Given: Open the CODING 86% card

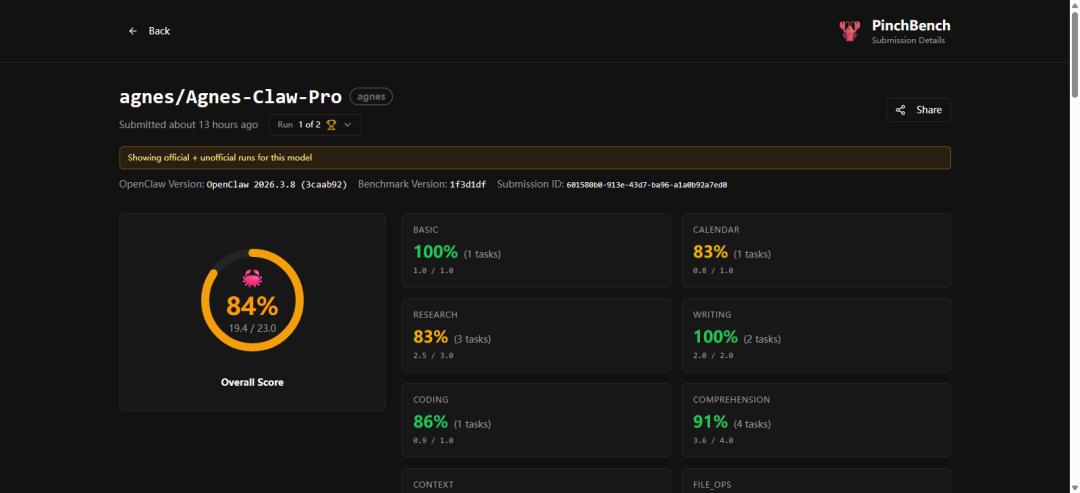Looking at the screenshot, I should pos(535,420).
